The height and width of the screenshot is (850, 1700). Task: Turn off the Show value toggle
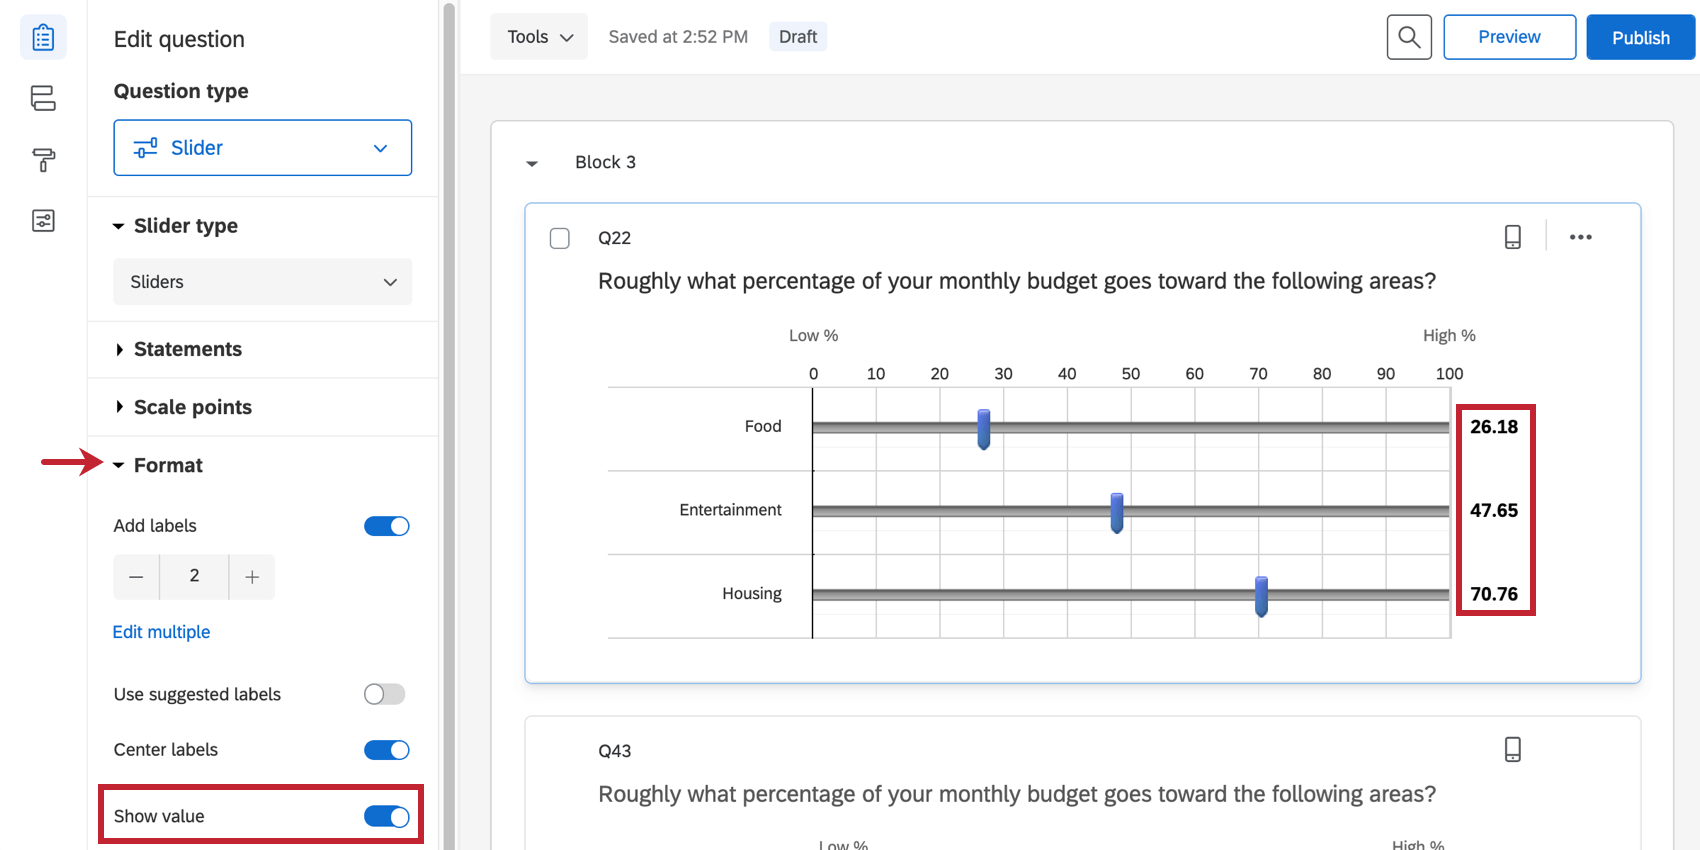pyautogui.click(x=387, y=816)
